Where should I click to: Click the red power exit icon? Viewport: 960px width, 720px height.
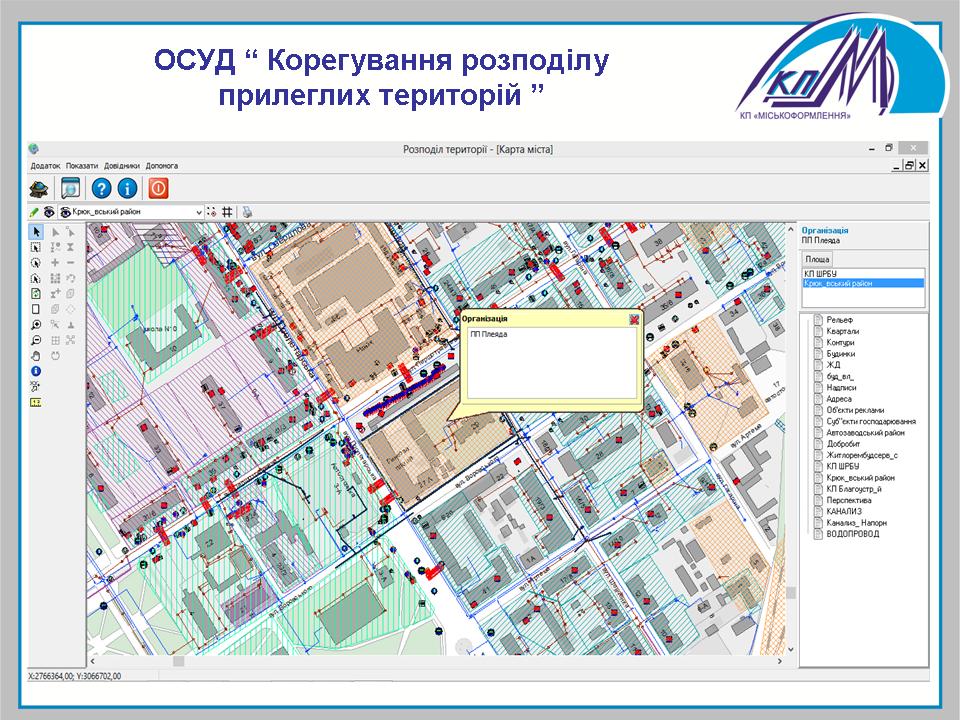coord(158,188)
